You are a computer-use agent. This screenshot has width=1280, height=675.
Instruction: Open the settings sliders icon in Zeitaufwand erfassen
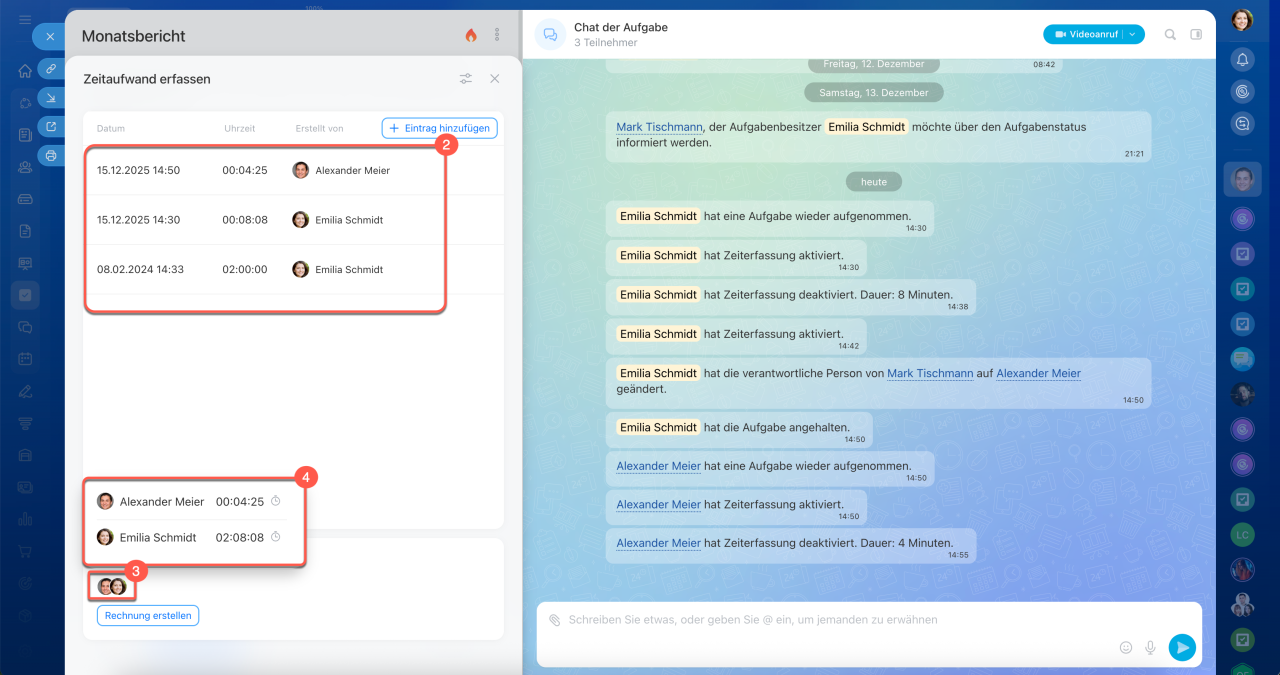pyautogui.click(x=466, y=79)
